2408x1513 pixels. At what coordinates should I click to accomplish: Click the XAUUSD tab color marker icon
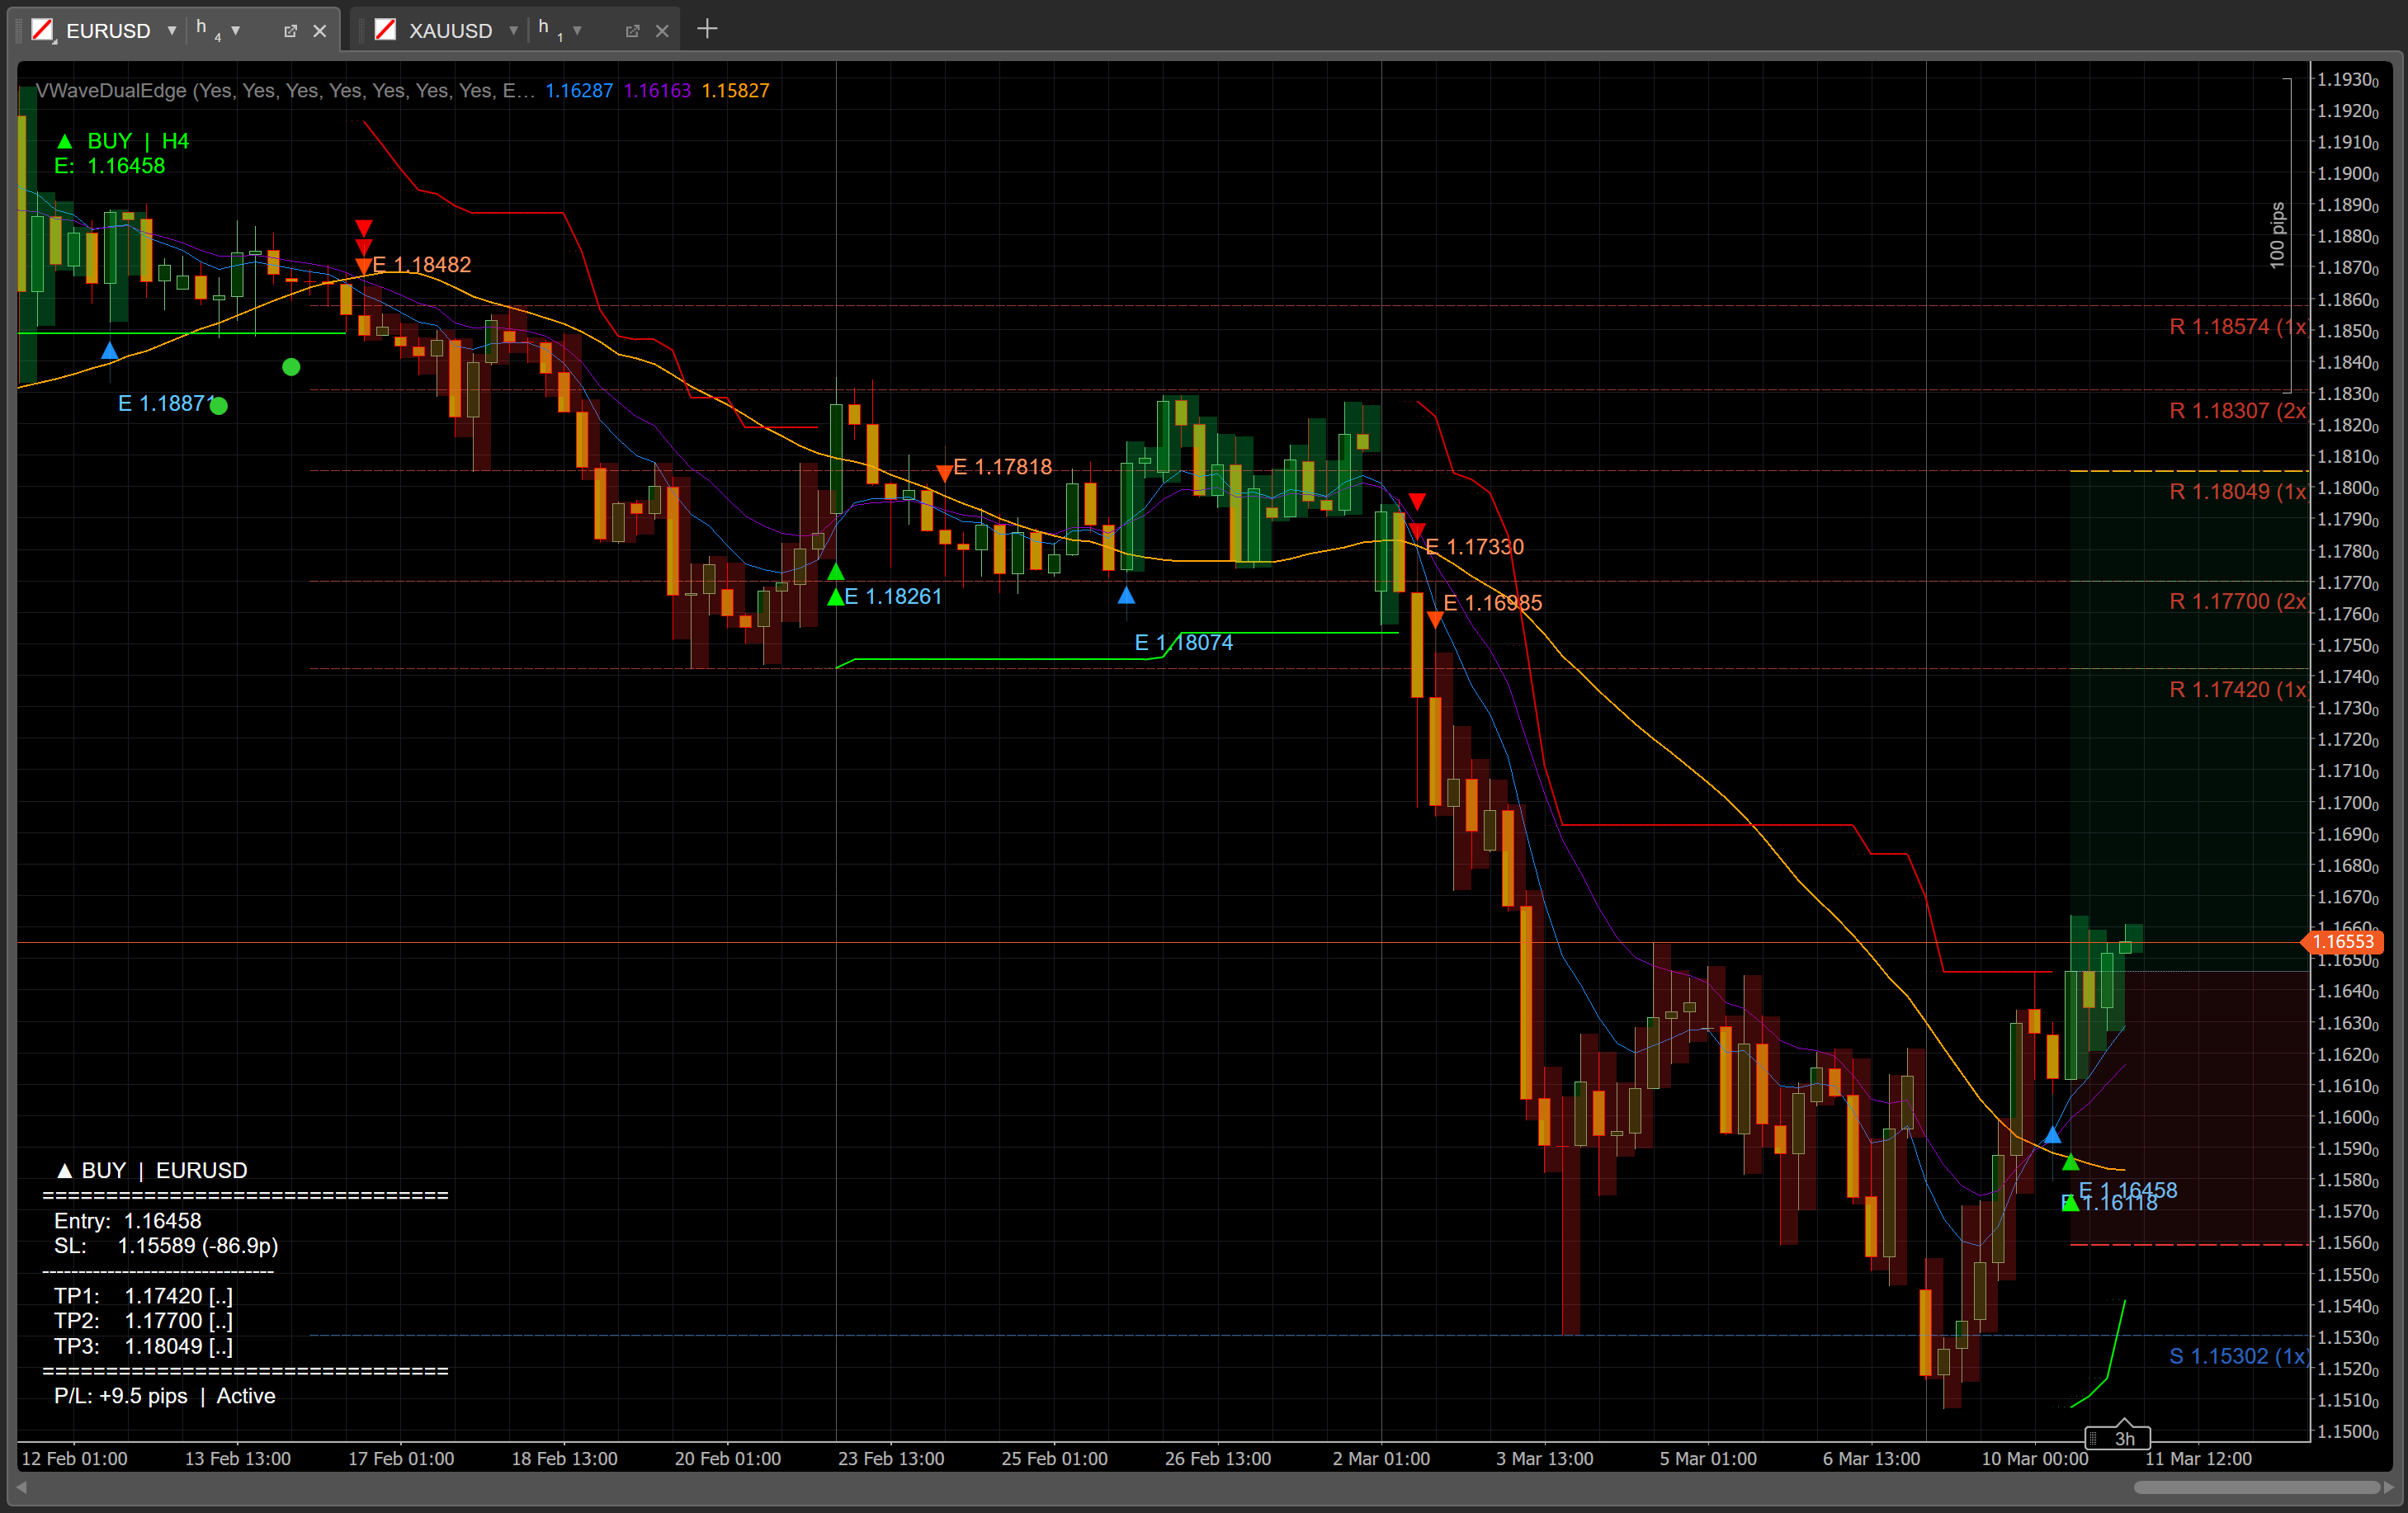(385, 30)
